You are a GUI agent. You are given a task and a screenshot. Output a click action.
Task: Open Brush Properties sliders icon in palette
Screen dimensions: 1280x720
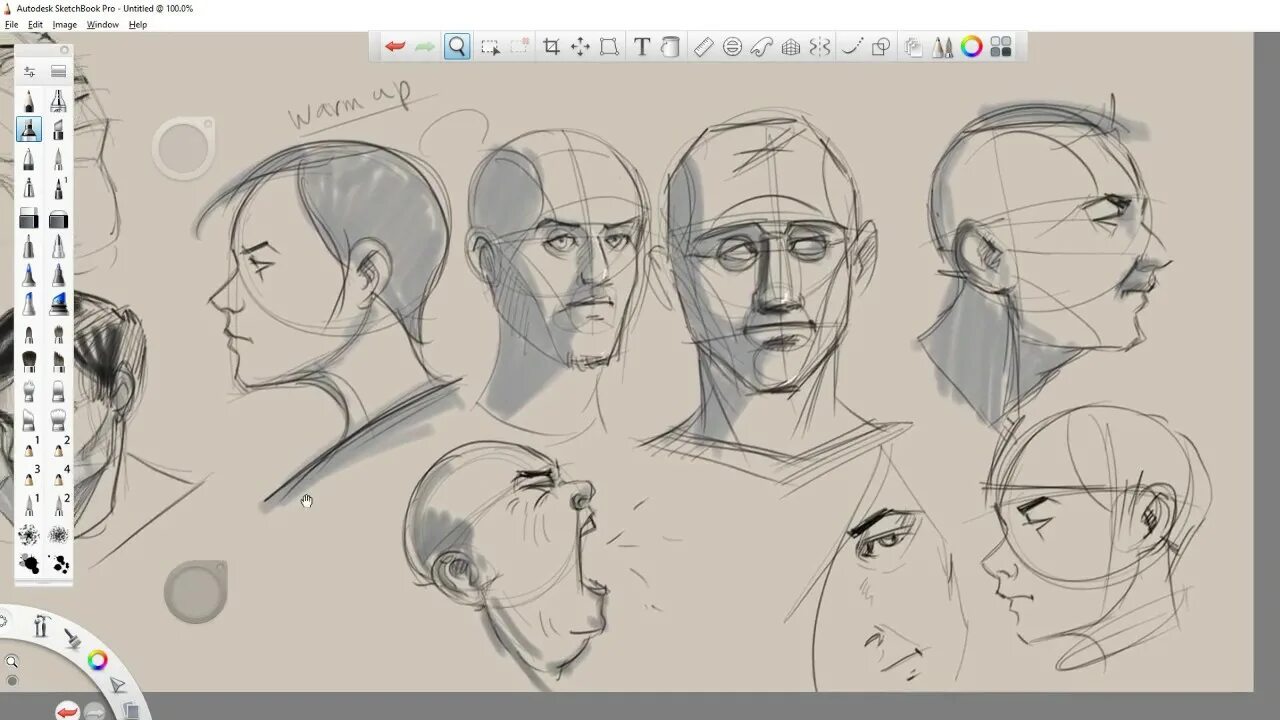coord(29,71)
